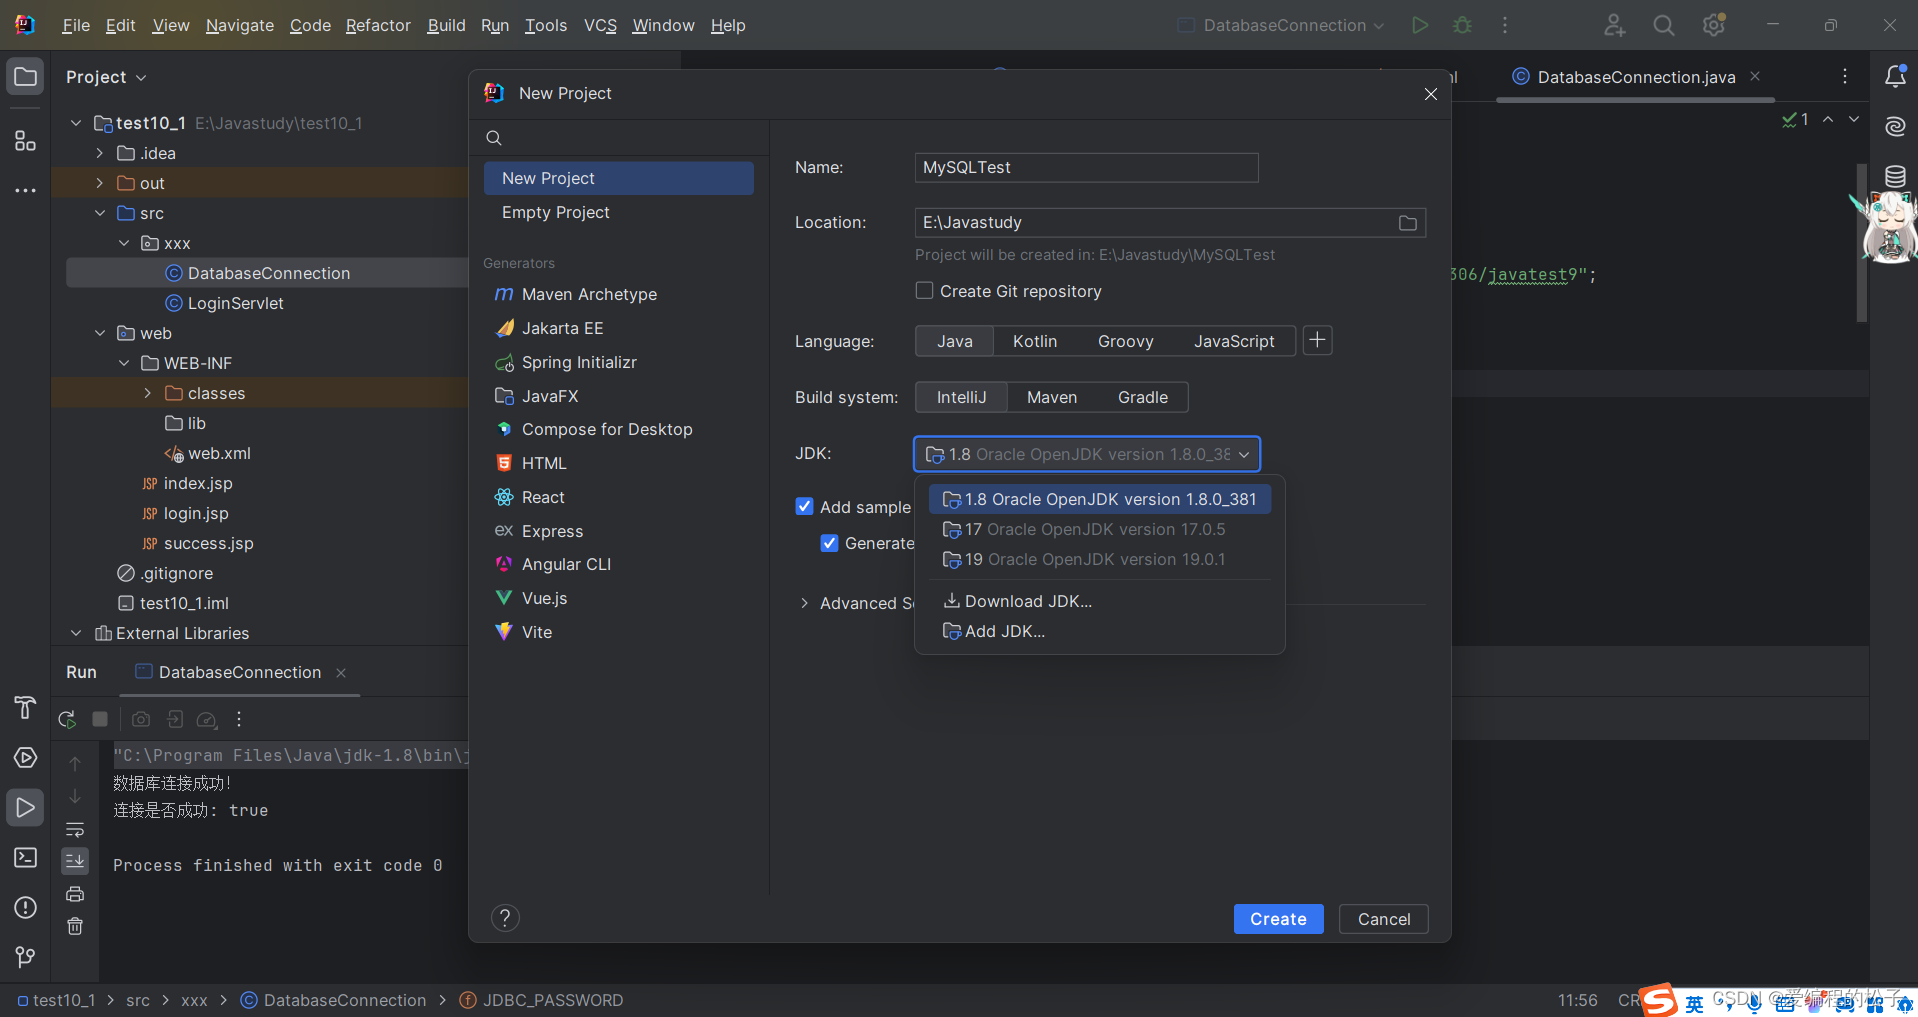The height and width of the screenshot is (1017, 1918).
Task: Click the generators search field
Action: pyautogui.click(x=619, y=138)
